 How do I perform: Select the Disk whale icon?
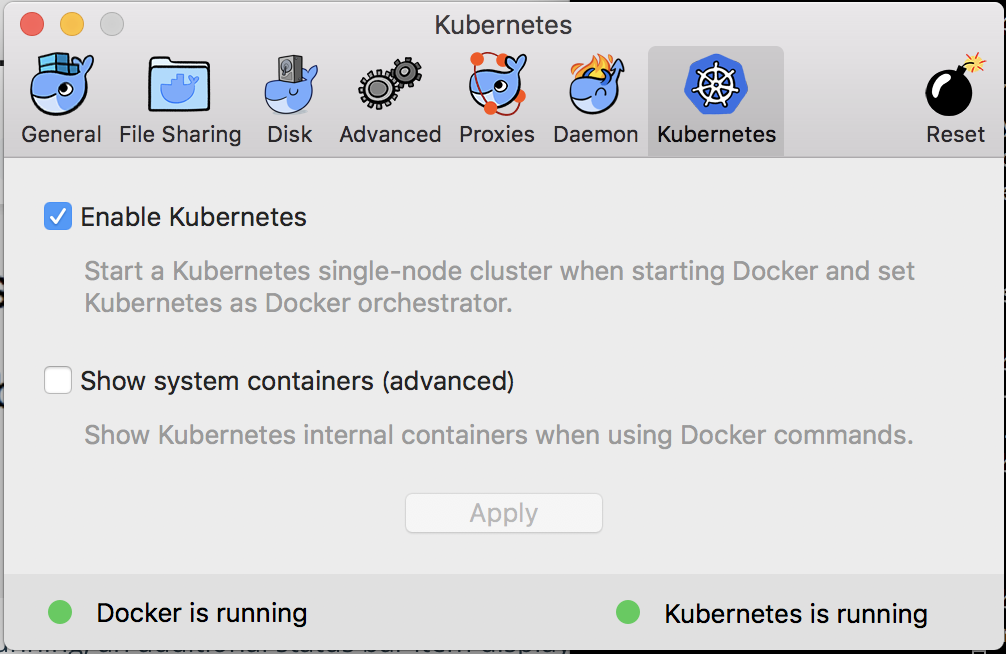tap(290, 86)
